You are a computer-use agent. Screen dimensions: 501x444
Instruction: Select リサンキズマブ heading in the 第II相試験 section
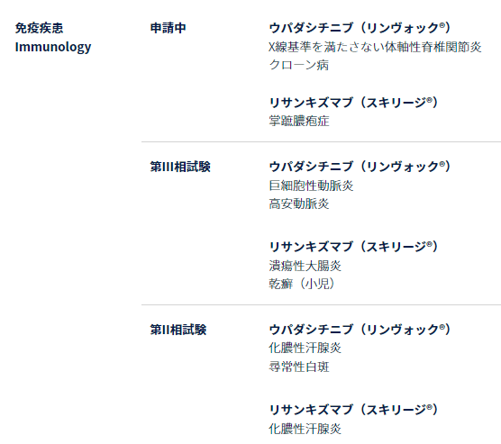(353, 410)
